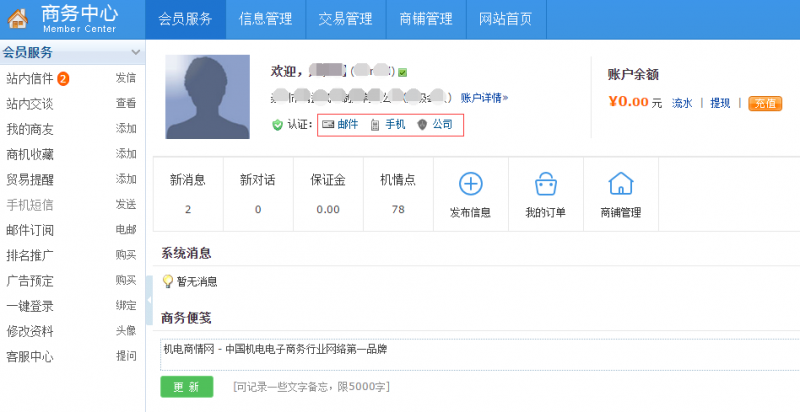Viewport: 800px width, 412px height.
Task: Click 发信 next to 站内信件
Action: click(126, 78)
